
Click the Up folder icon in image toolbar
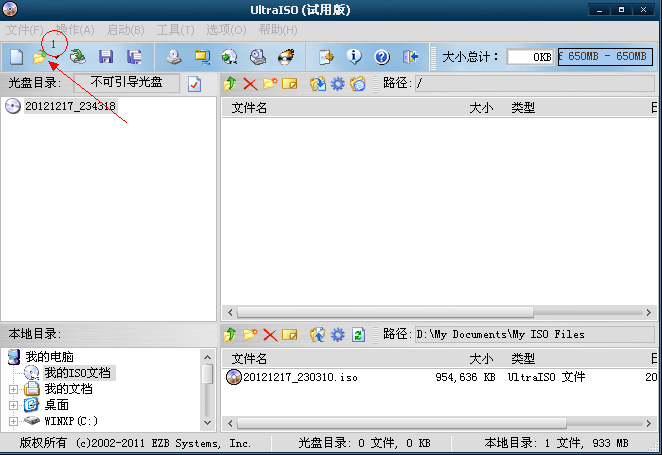[230, 84]
